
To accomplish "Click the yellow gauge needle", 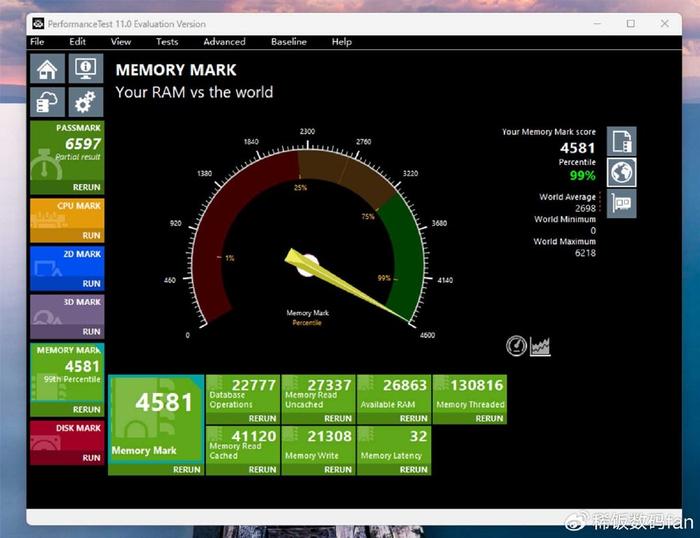I will coord(344,283).
